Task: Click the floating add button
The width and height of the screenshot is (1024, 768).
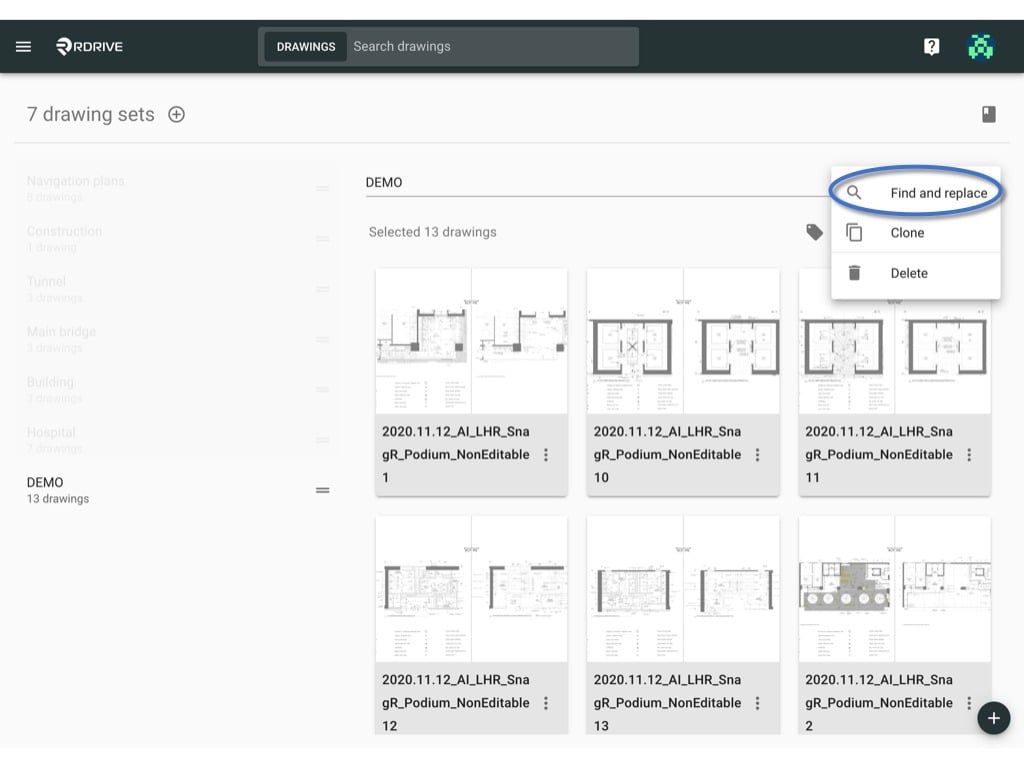Action: [x=993, y=718]
